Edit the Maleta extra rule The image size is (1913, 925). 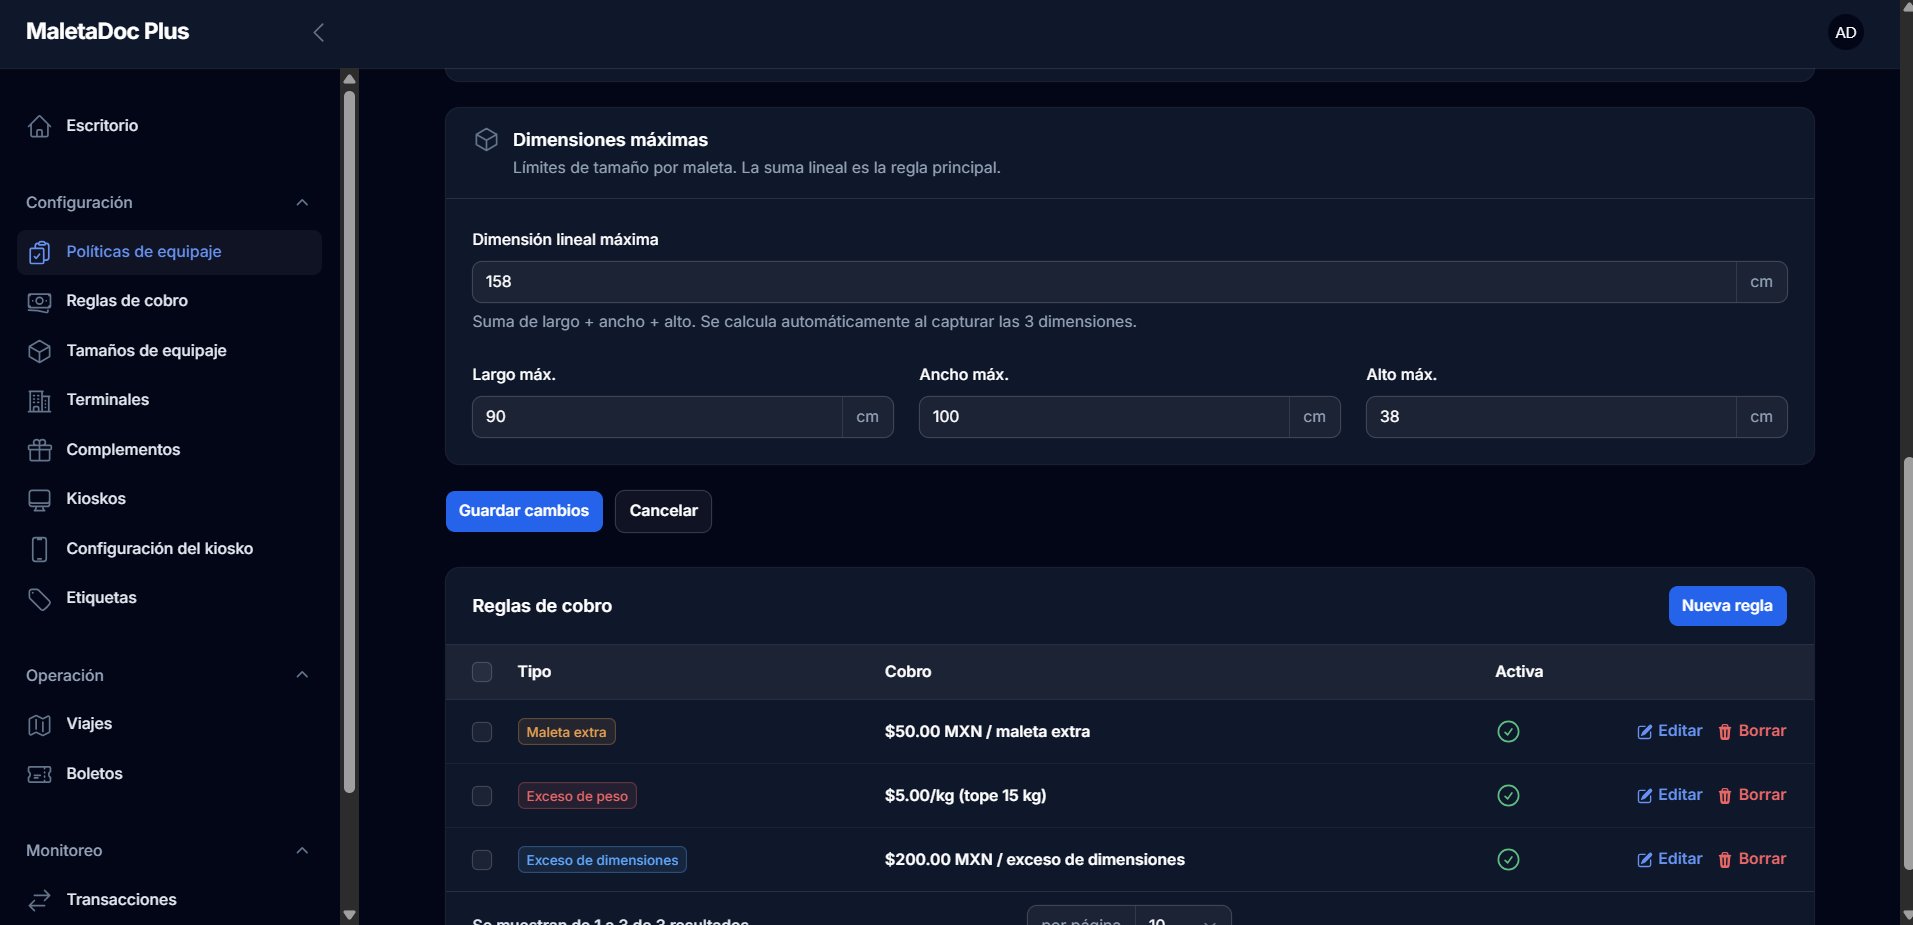coord(1669,731)
